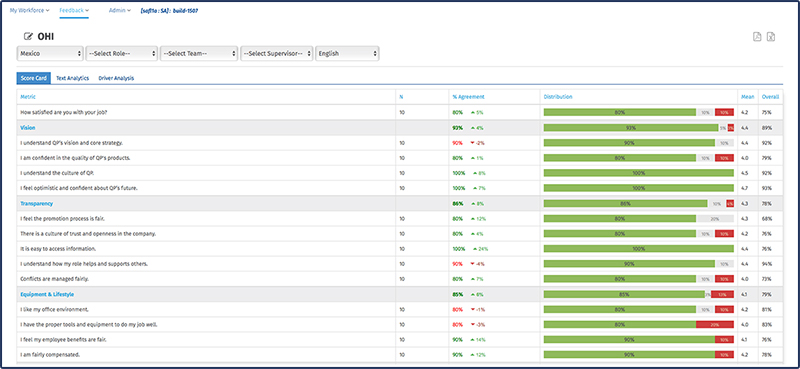Viewport: 800px width, 369px height.
Task: Click the Vision category link
Action: tap(28, 128)
